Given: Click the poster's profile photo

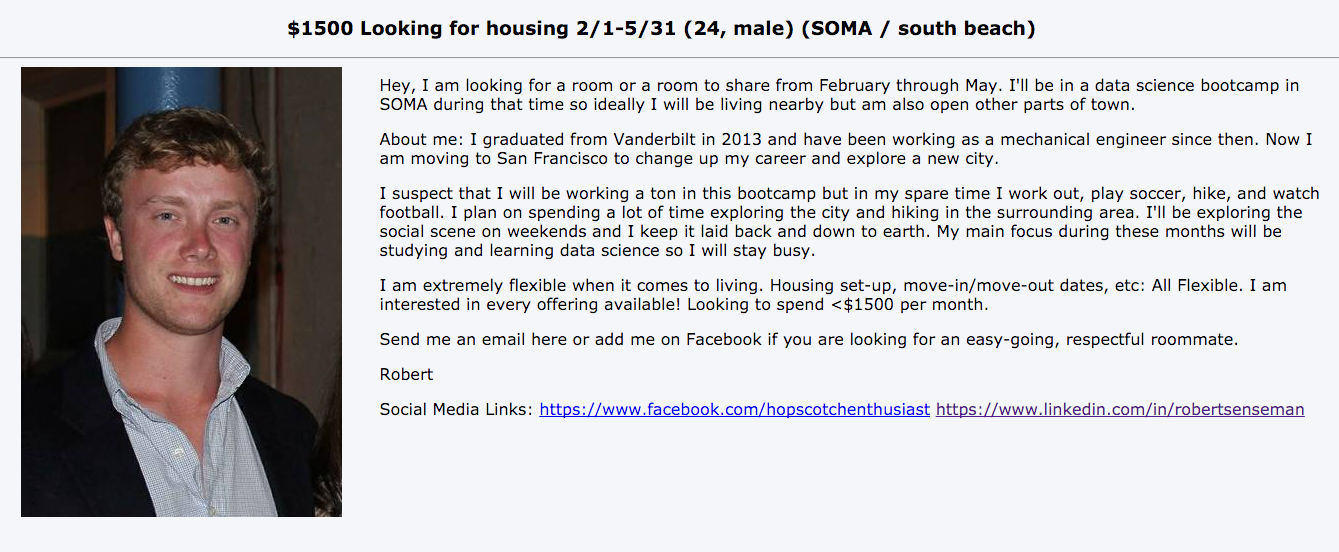Looking at the screenshot, I should click(181, 292).
